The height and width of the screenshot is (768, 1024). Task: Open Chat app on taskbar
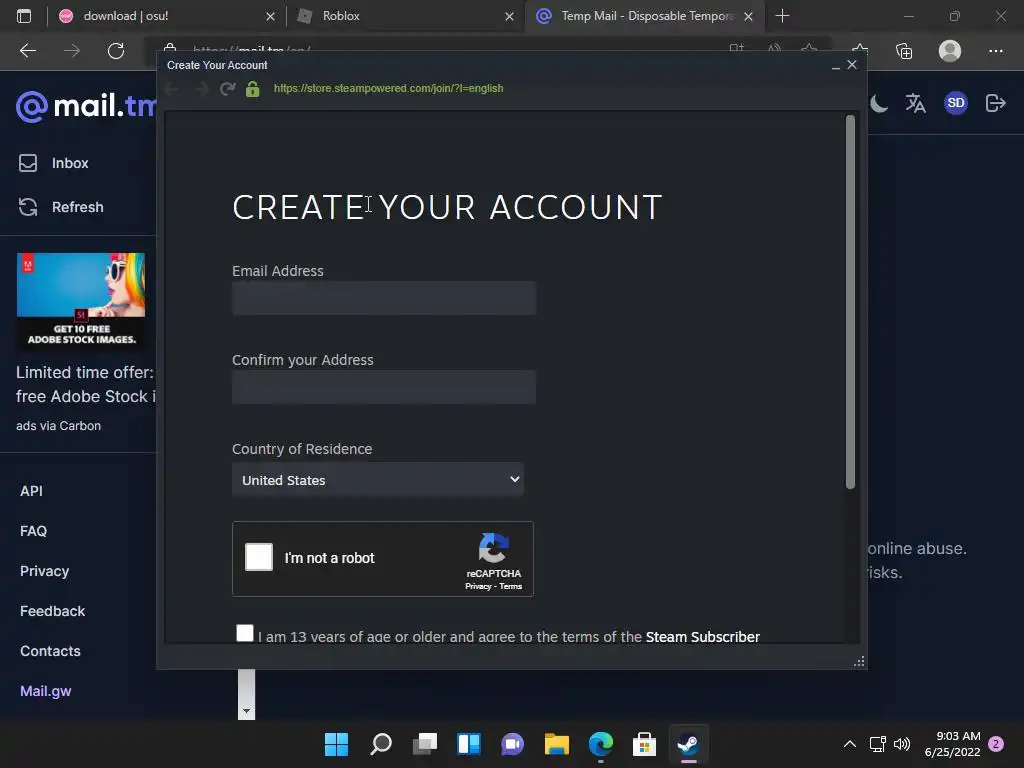point(513,744)
